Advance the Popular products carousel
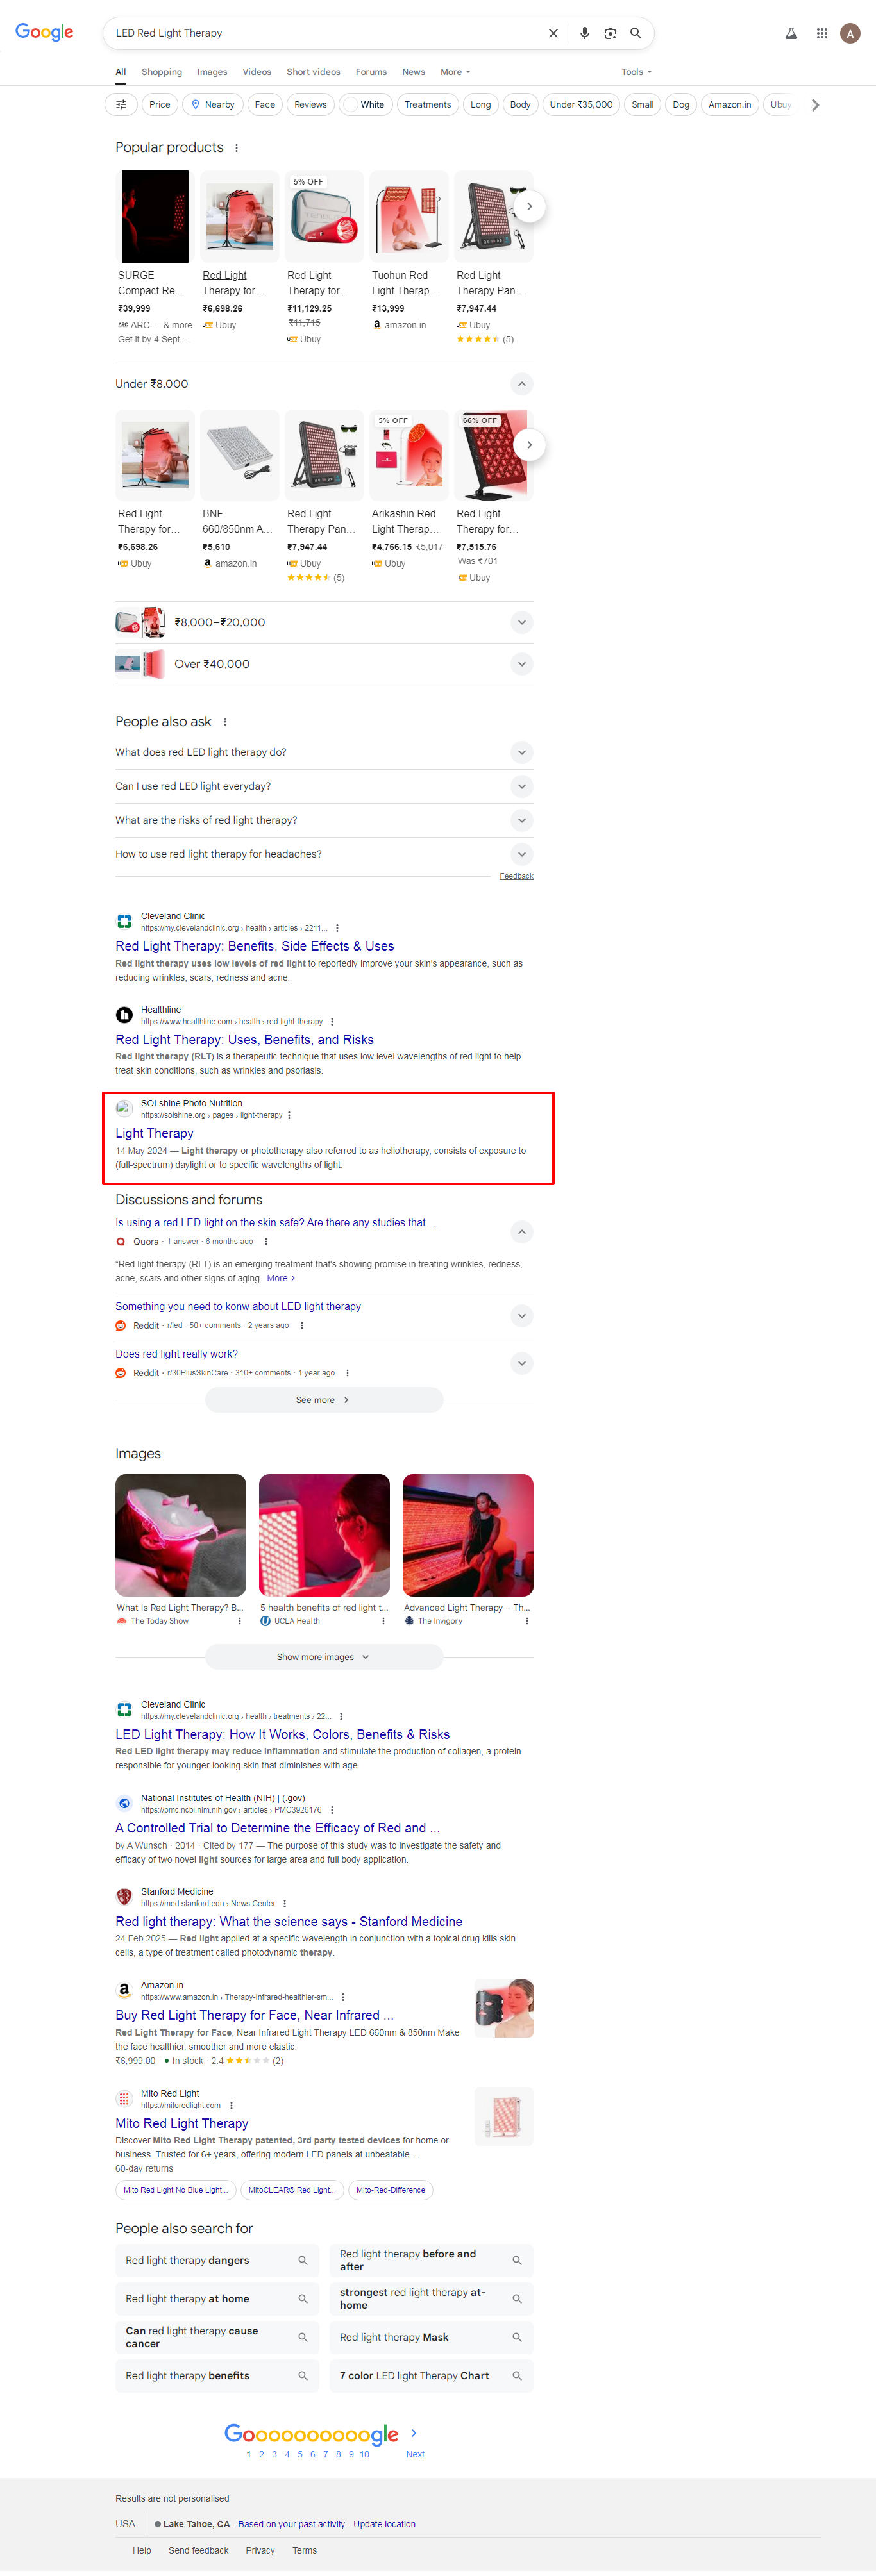876x2576 pixels. (x=529, y=207)
